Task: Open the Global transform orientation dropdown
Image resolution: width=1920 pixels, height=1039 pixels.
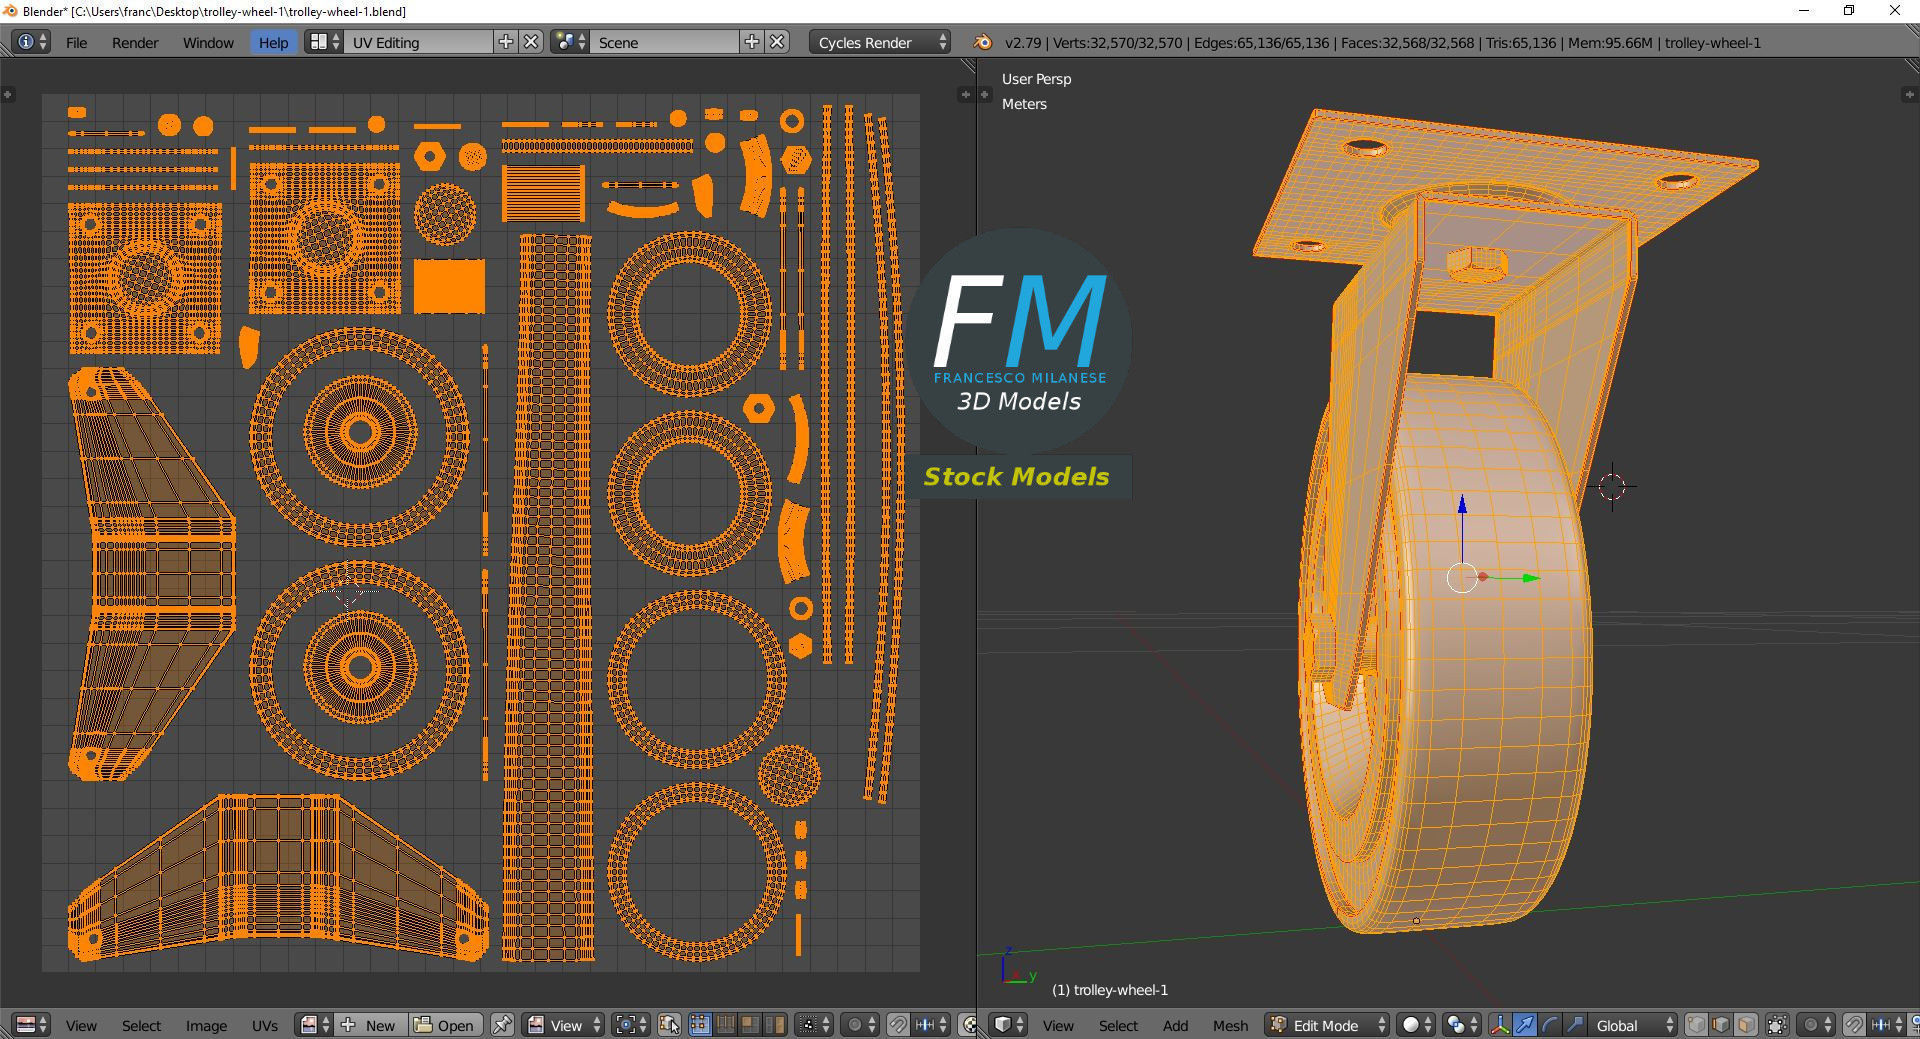Action: pos(1632,1025)
